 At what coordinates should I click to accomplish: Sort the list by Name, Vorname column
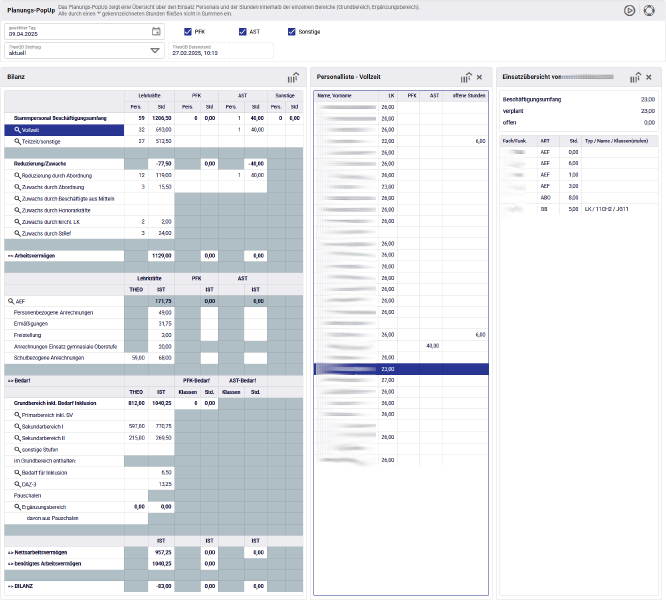point(335,95)
